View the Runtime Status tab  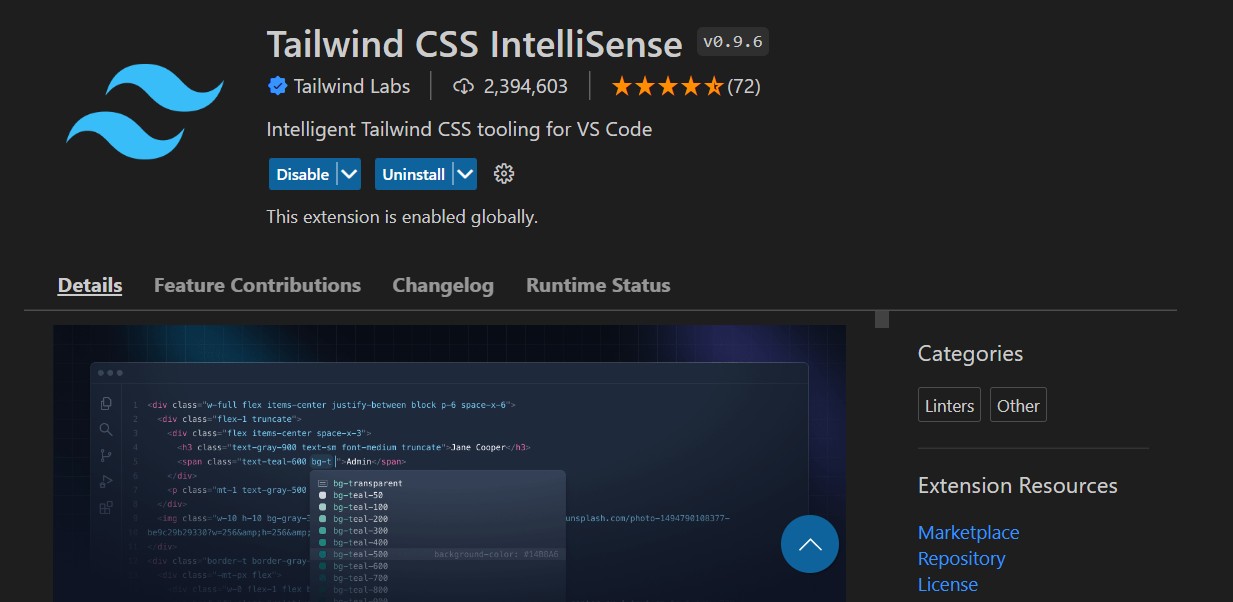click(597, 285)
